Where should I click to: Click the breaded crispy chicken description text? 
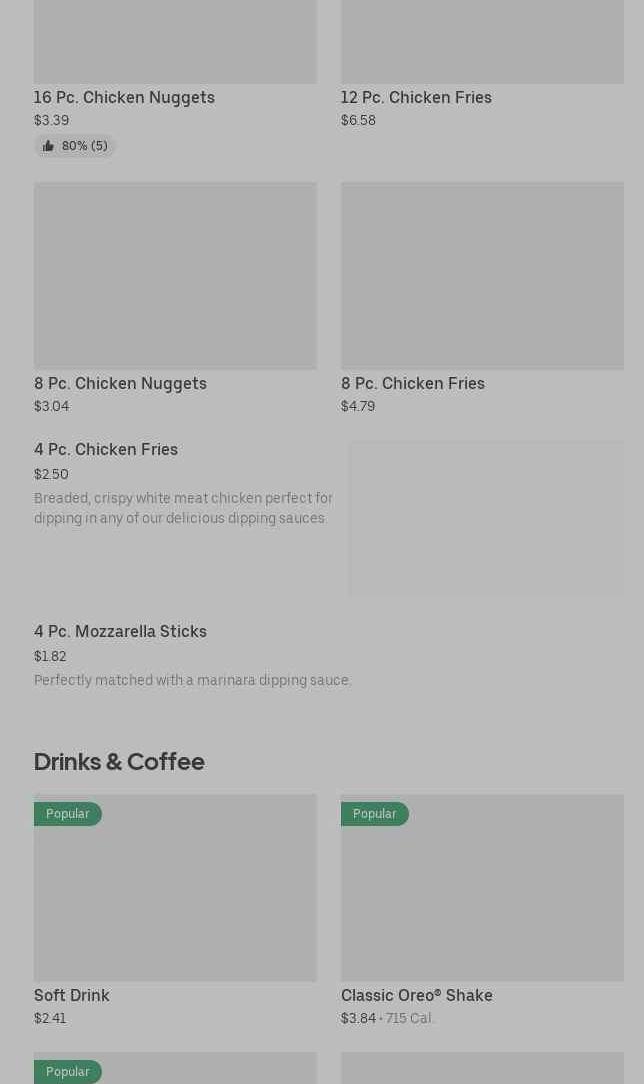(x=183, y=508)
